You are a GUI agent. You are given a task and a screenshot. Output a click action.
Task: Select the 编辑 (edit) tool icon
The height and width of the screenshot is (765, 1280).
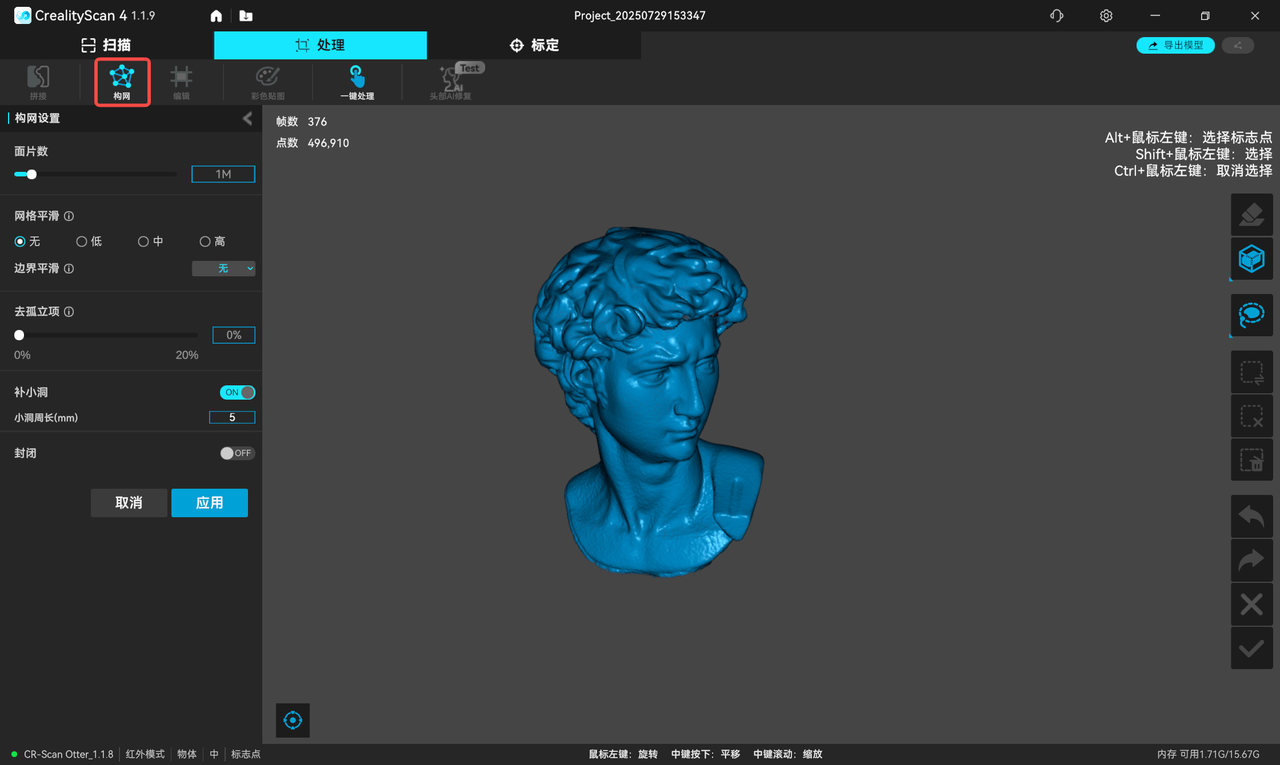click(181, 82)
